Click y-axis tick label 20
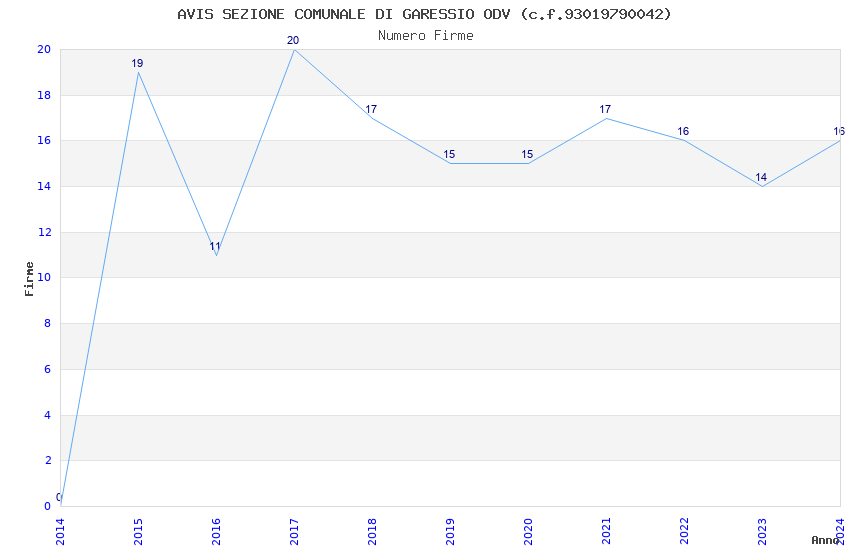Image resolution: width=850 pixels, height=550 pixels. pyautogui.click(x=44, y=49)
